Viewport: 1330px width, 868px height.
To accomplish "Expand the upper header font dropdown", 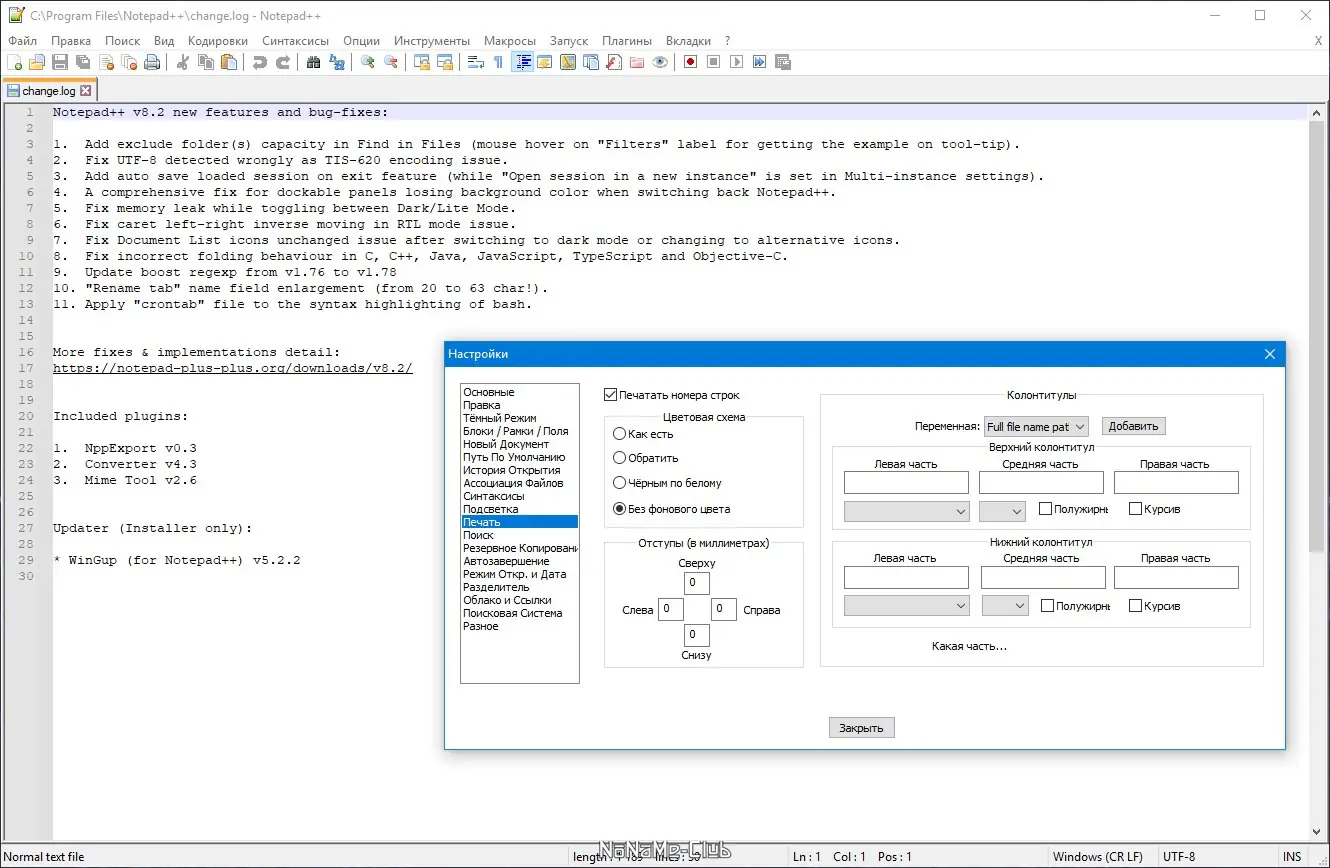I will point(906,511).
